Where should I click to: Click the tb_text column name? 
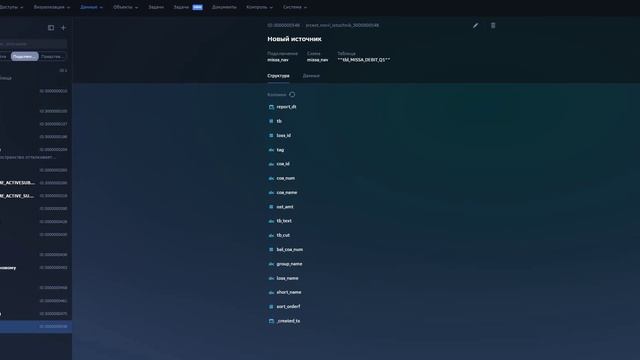(284, 221)
